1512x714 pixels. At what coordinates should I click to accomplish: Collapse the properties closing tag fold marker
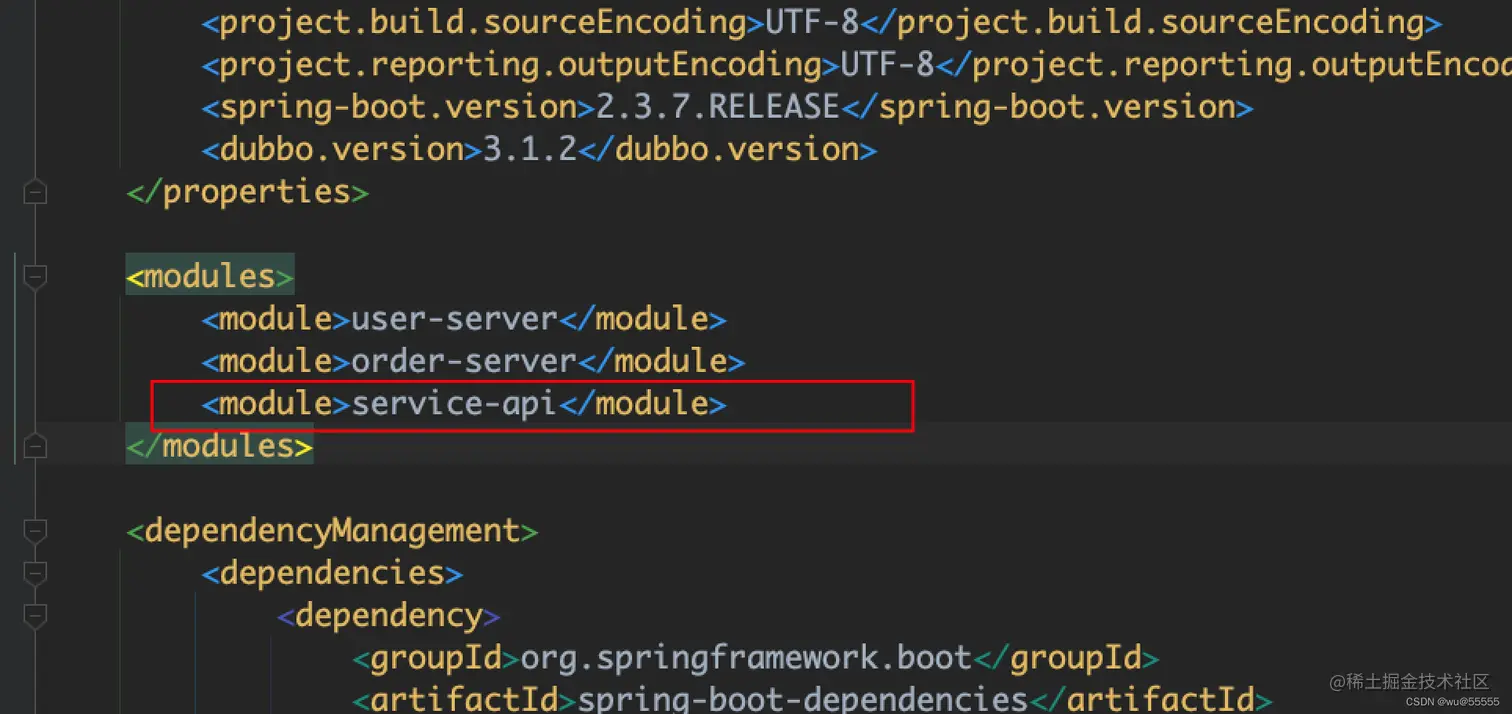pyautogui.click(x=35, y=191)
